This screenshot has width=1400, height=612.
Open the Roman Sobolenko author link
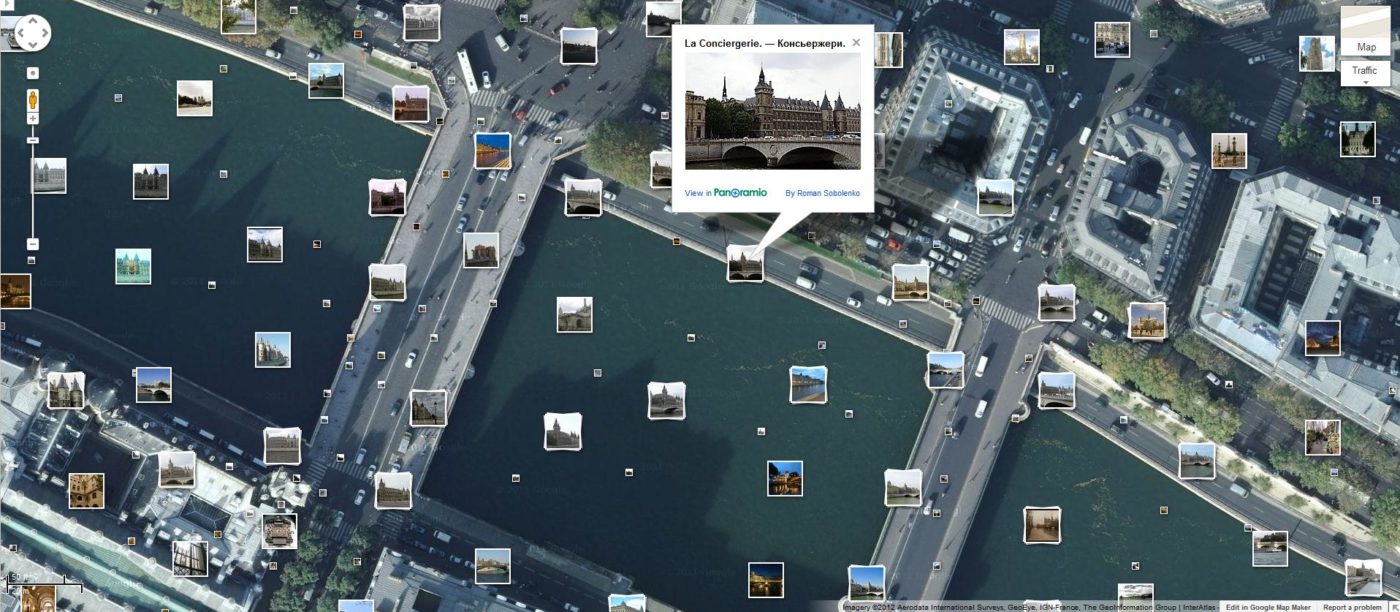822,193
